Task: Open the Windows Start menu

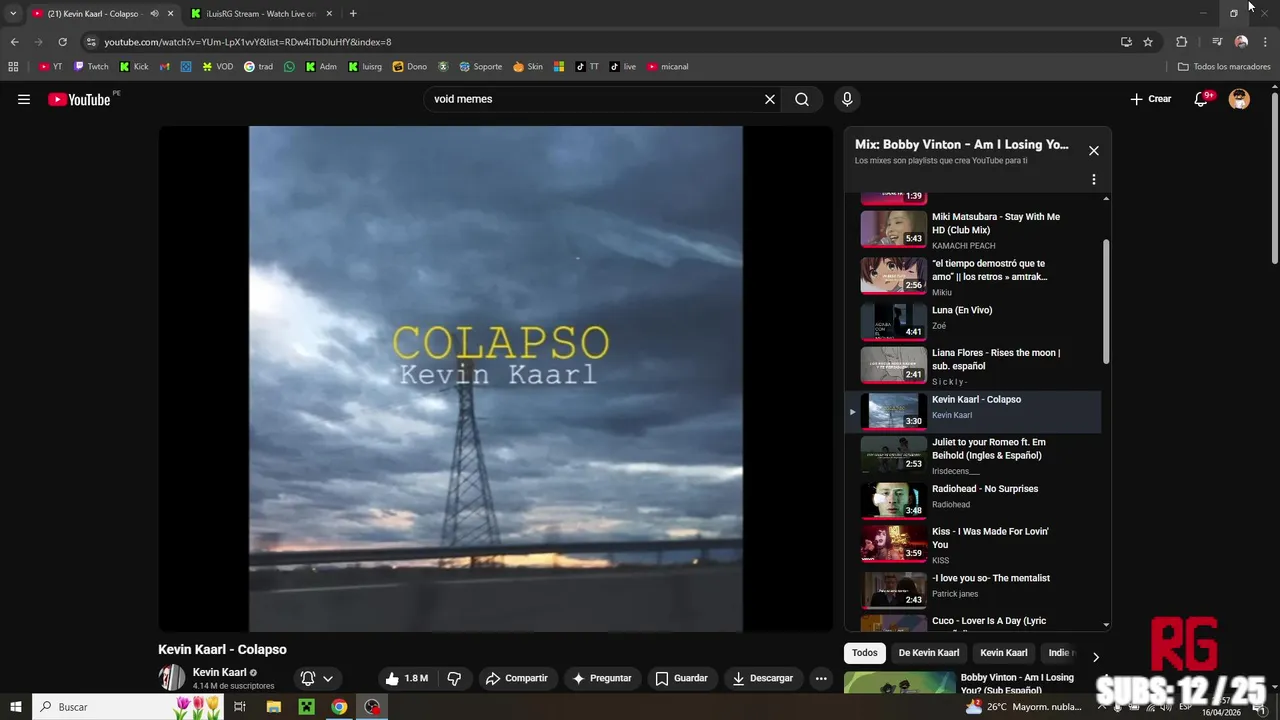Action: 16,707
